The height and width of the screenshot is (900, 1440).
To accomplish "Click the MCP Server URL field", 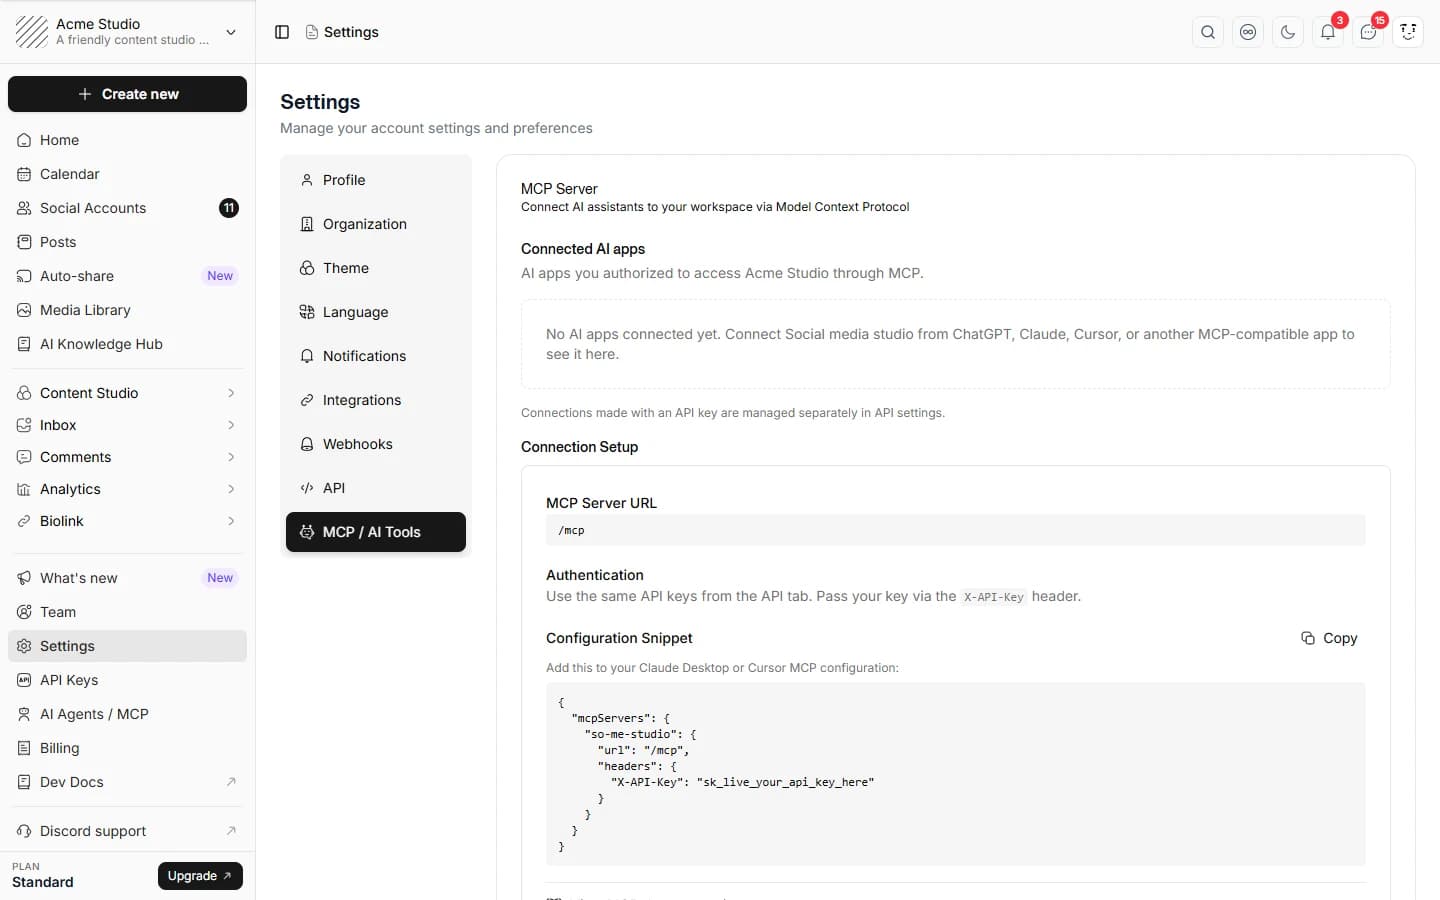I will tap(955, 530).
